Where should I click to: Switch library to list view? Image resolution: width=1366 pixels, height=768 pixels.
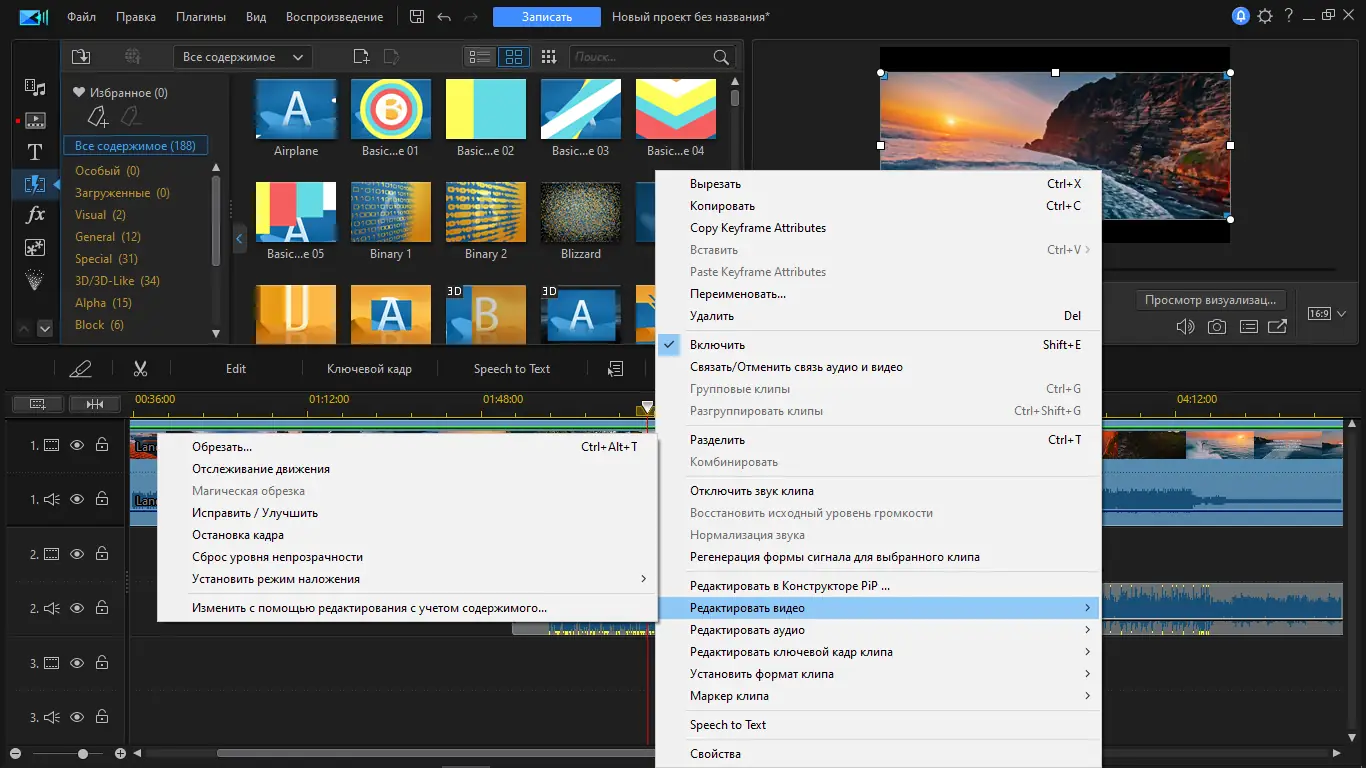[x=481, y=57]
